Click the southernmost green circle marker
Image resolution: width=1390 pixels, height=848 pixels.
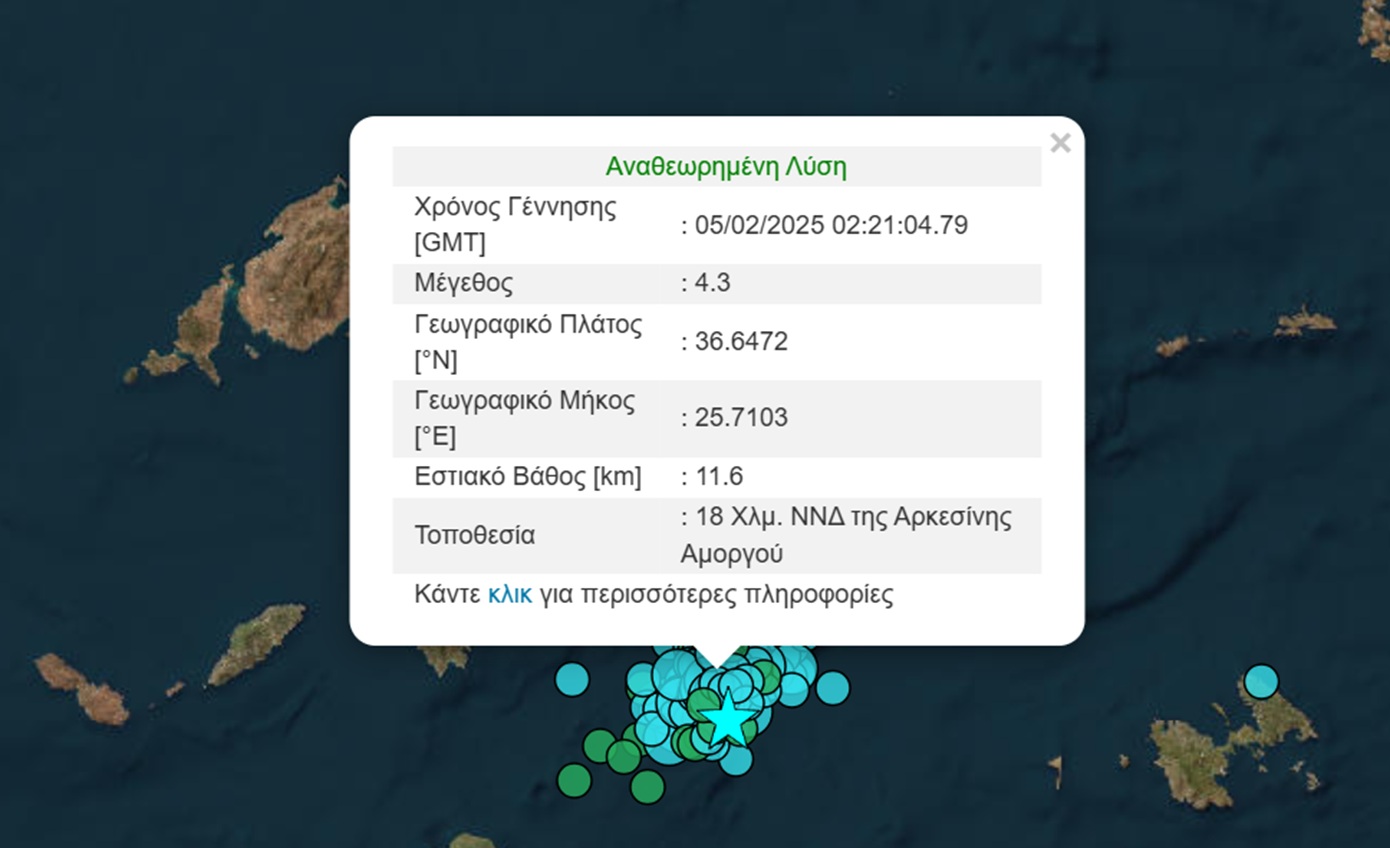click(x=647, y=787)
